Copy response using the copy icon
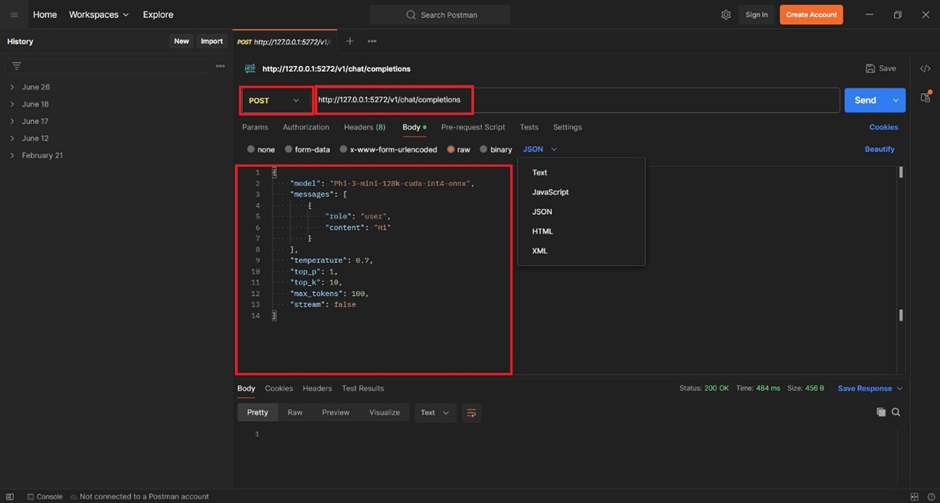Viewport: 940px width, 503px height. [880, 412]
